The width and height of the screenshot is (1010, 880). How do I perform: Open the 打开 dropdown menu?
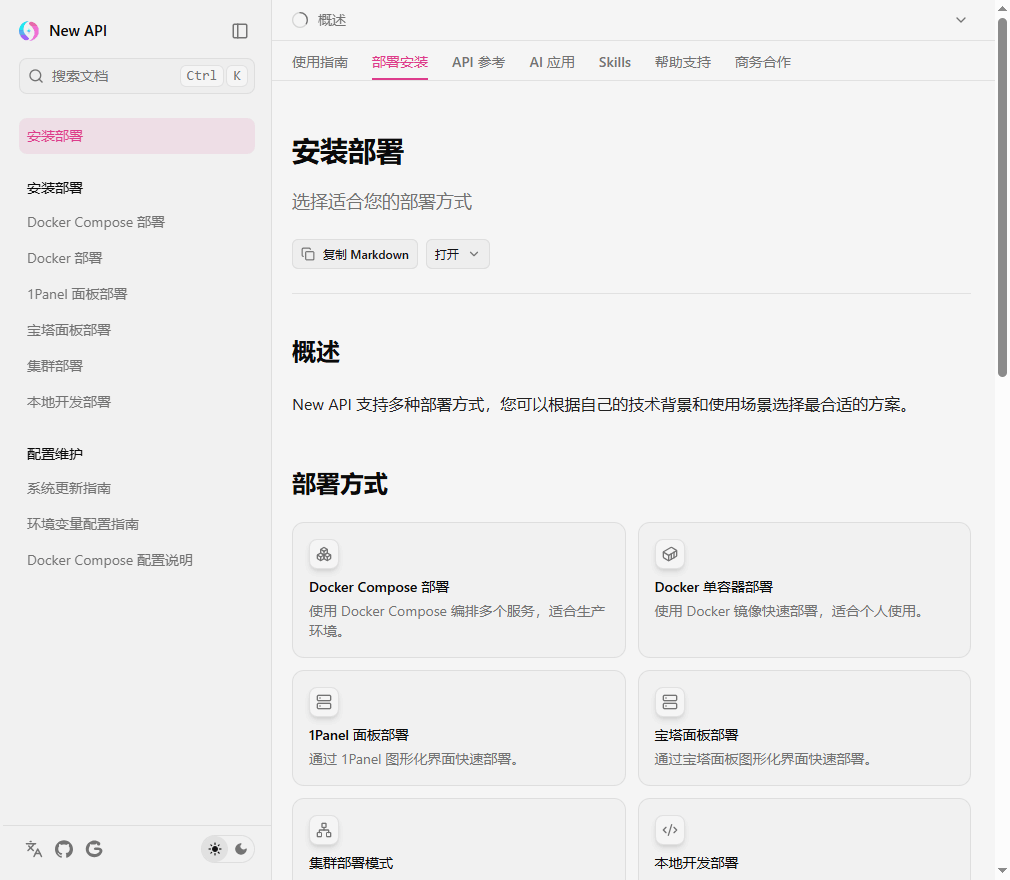[457, 254]
